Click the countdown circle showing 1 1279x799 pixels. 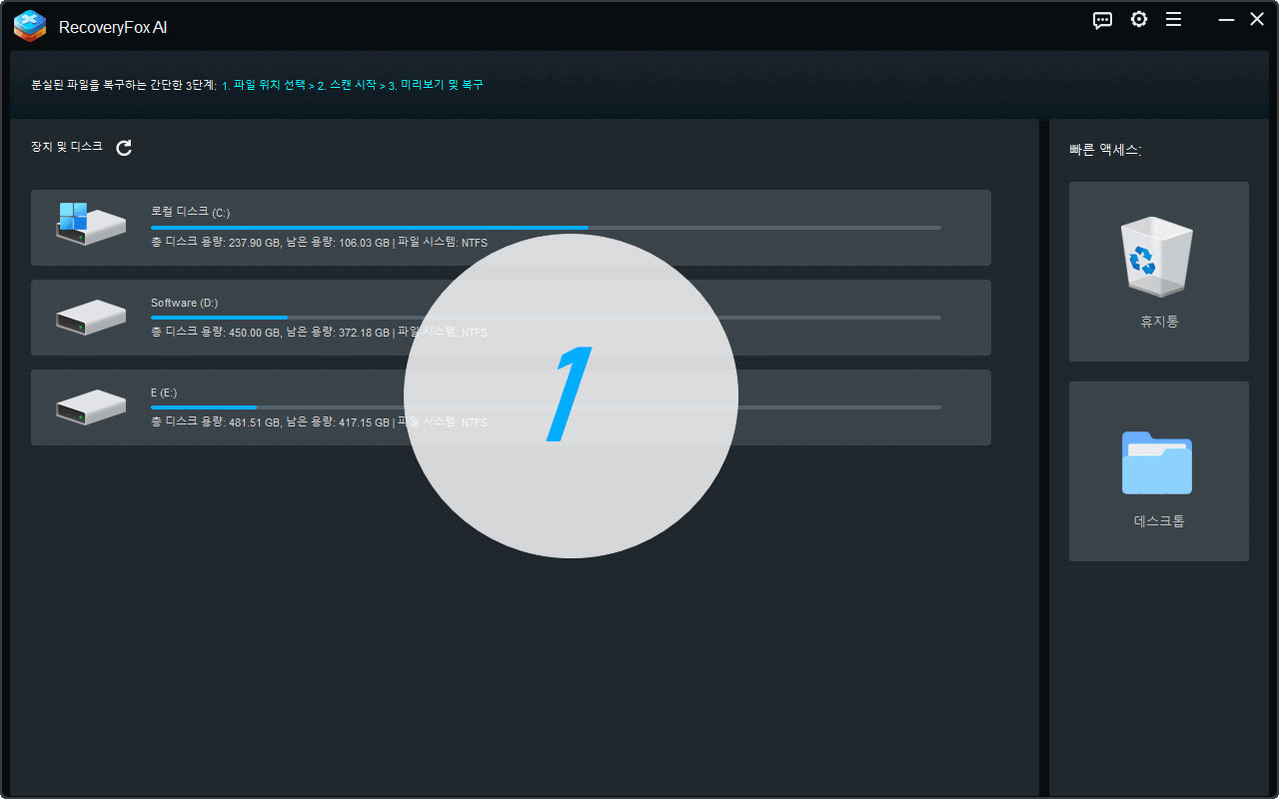pyautogui.click(x=570, y=396)
